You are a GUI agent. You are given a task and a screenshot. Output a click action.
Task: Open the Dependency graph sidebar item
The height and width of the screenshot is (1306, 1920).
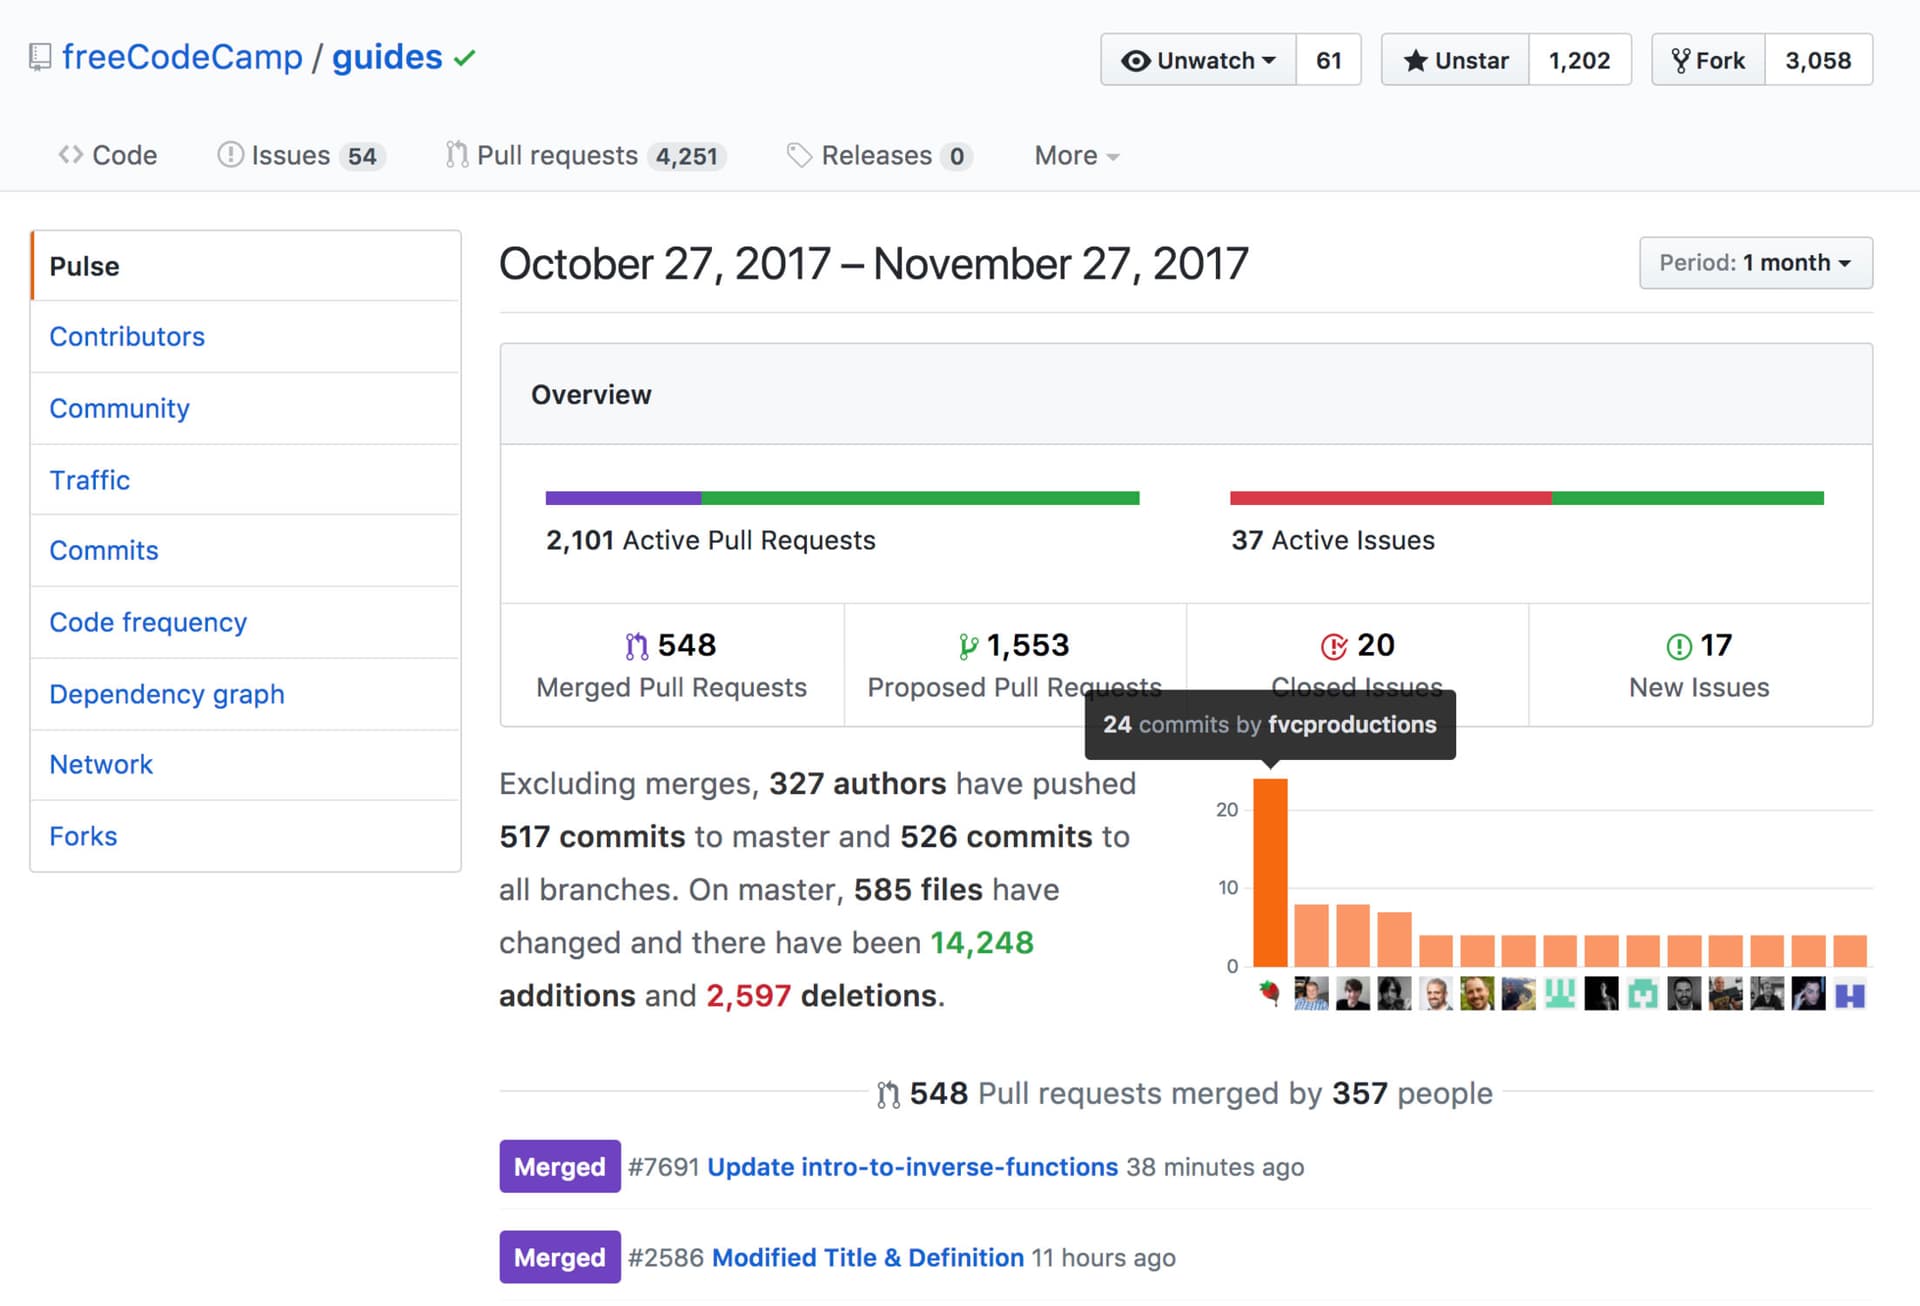(166, 693)
